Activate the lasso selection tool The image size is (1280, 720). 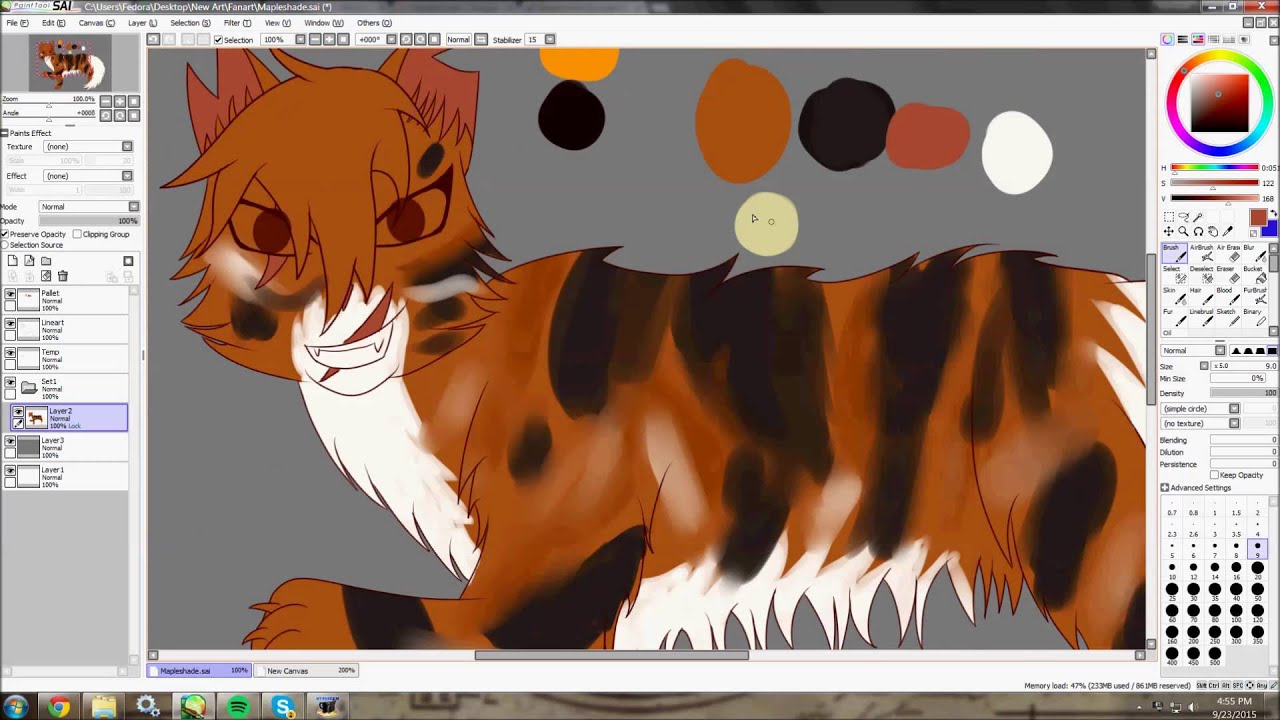click(1183, 217)
